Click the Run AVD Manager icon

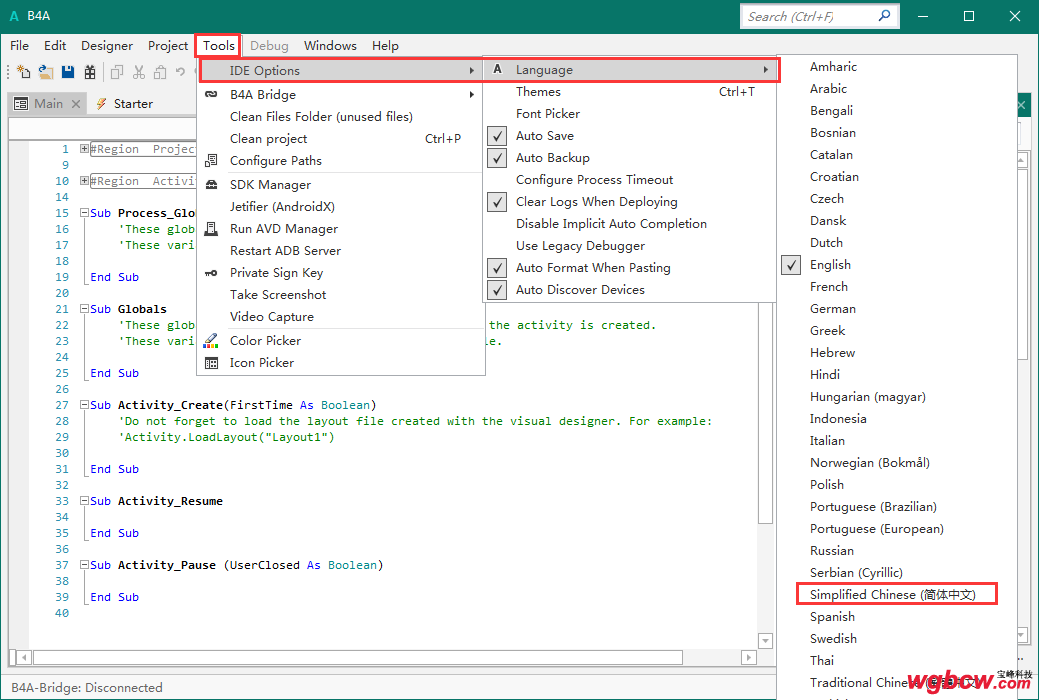pos(211,229)
